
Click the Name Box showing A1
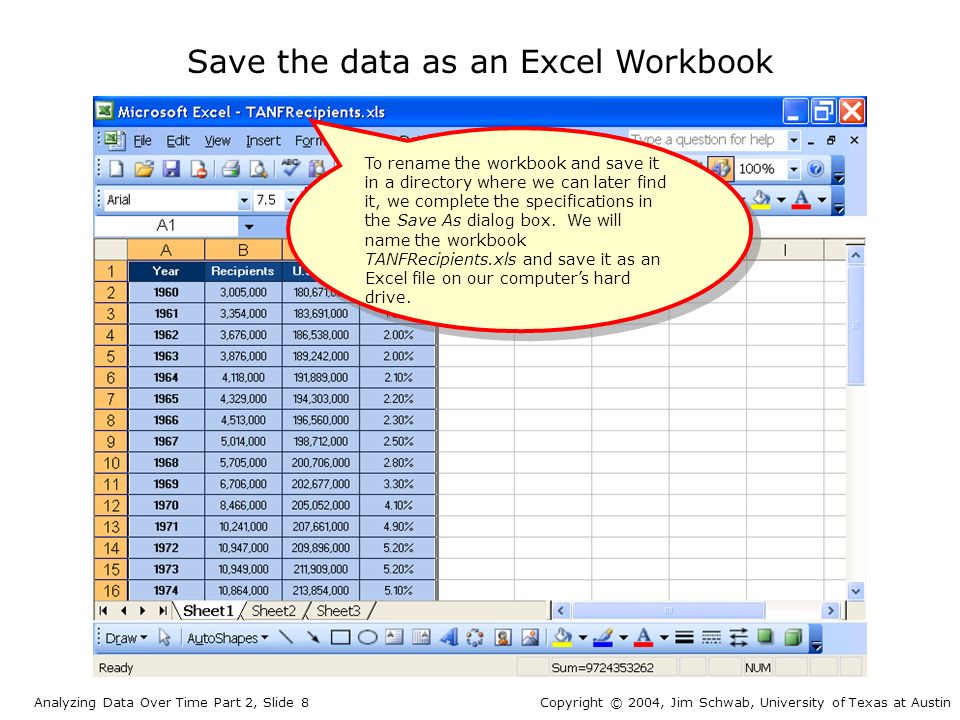(166, 226)
